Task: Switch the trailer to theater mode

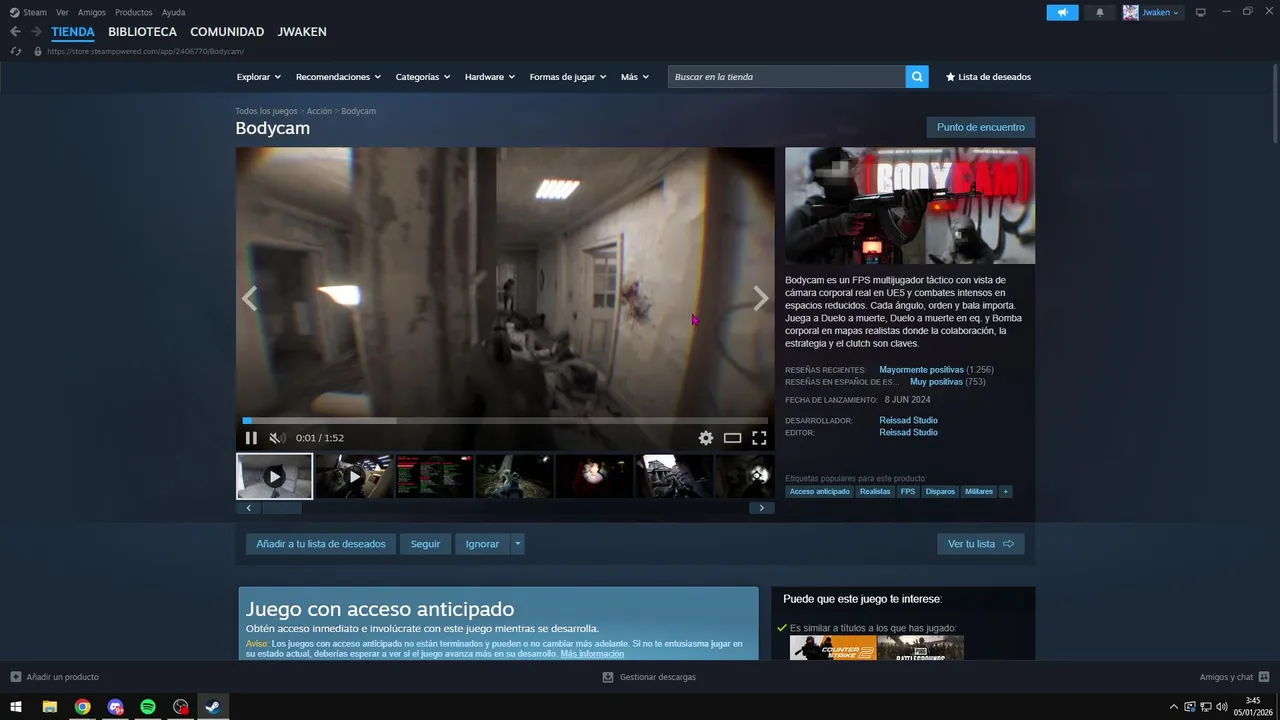Action: [733, 438]
